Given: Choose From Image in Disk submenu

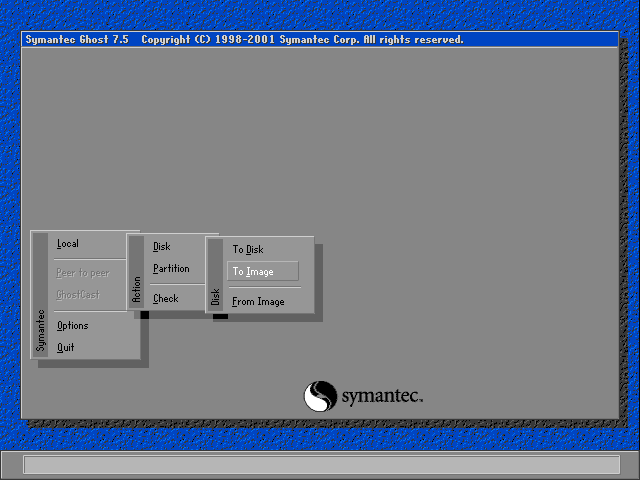Looking at the screenshot, I should point(258,302).
